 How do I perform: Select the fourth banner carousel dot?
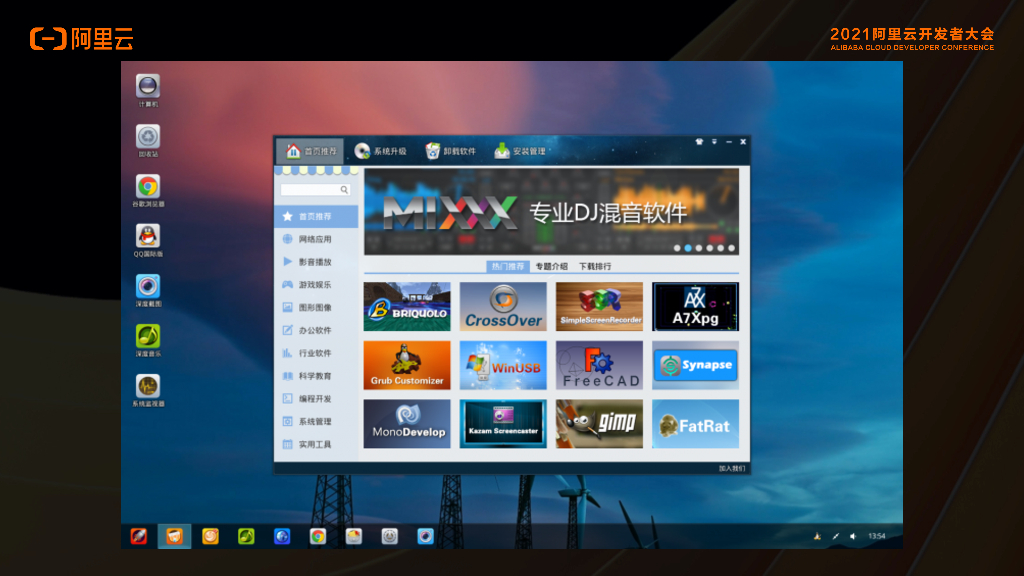[710, 248]
